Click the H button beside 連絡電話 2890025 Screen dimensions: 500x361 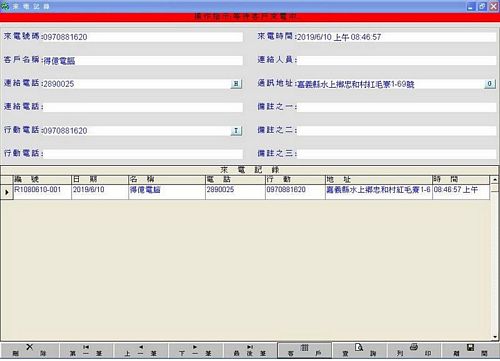pyautogui.click(x=236, y=84)
